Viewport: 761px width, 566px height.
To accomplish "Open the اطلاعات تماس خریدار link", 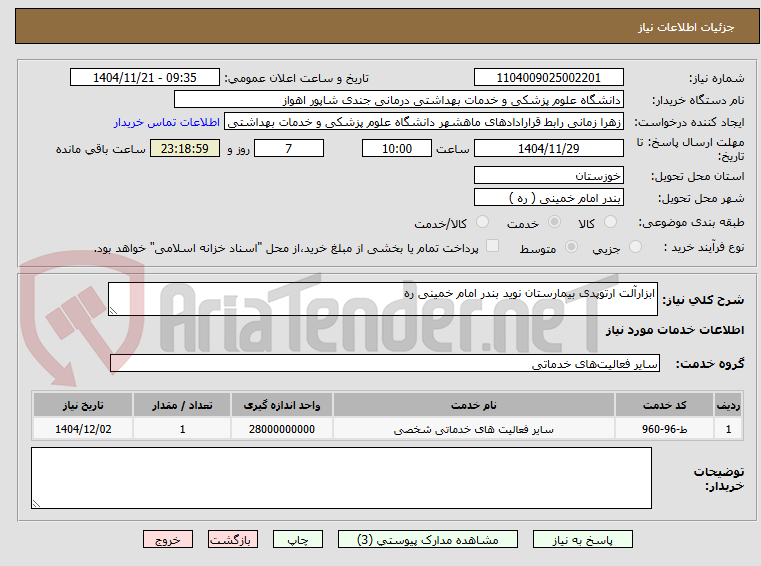I will point(167,122).
